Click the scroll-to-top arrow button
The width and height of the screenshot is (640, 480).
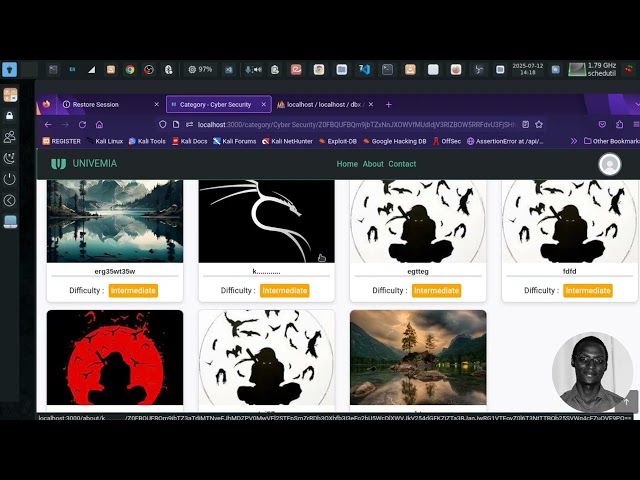click(x=627, y=402)
